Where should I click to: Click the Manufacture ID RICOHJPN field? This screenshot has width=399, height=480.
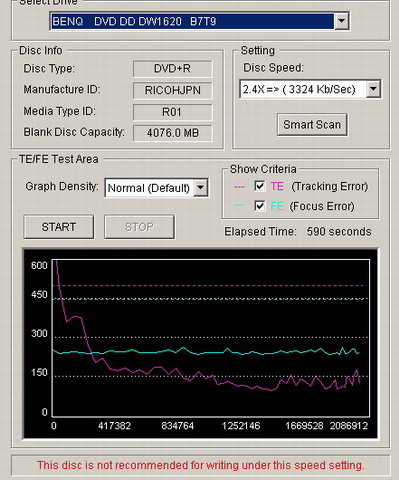pos(172,90)
